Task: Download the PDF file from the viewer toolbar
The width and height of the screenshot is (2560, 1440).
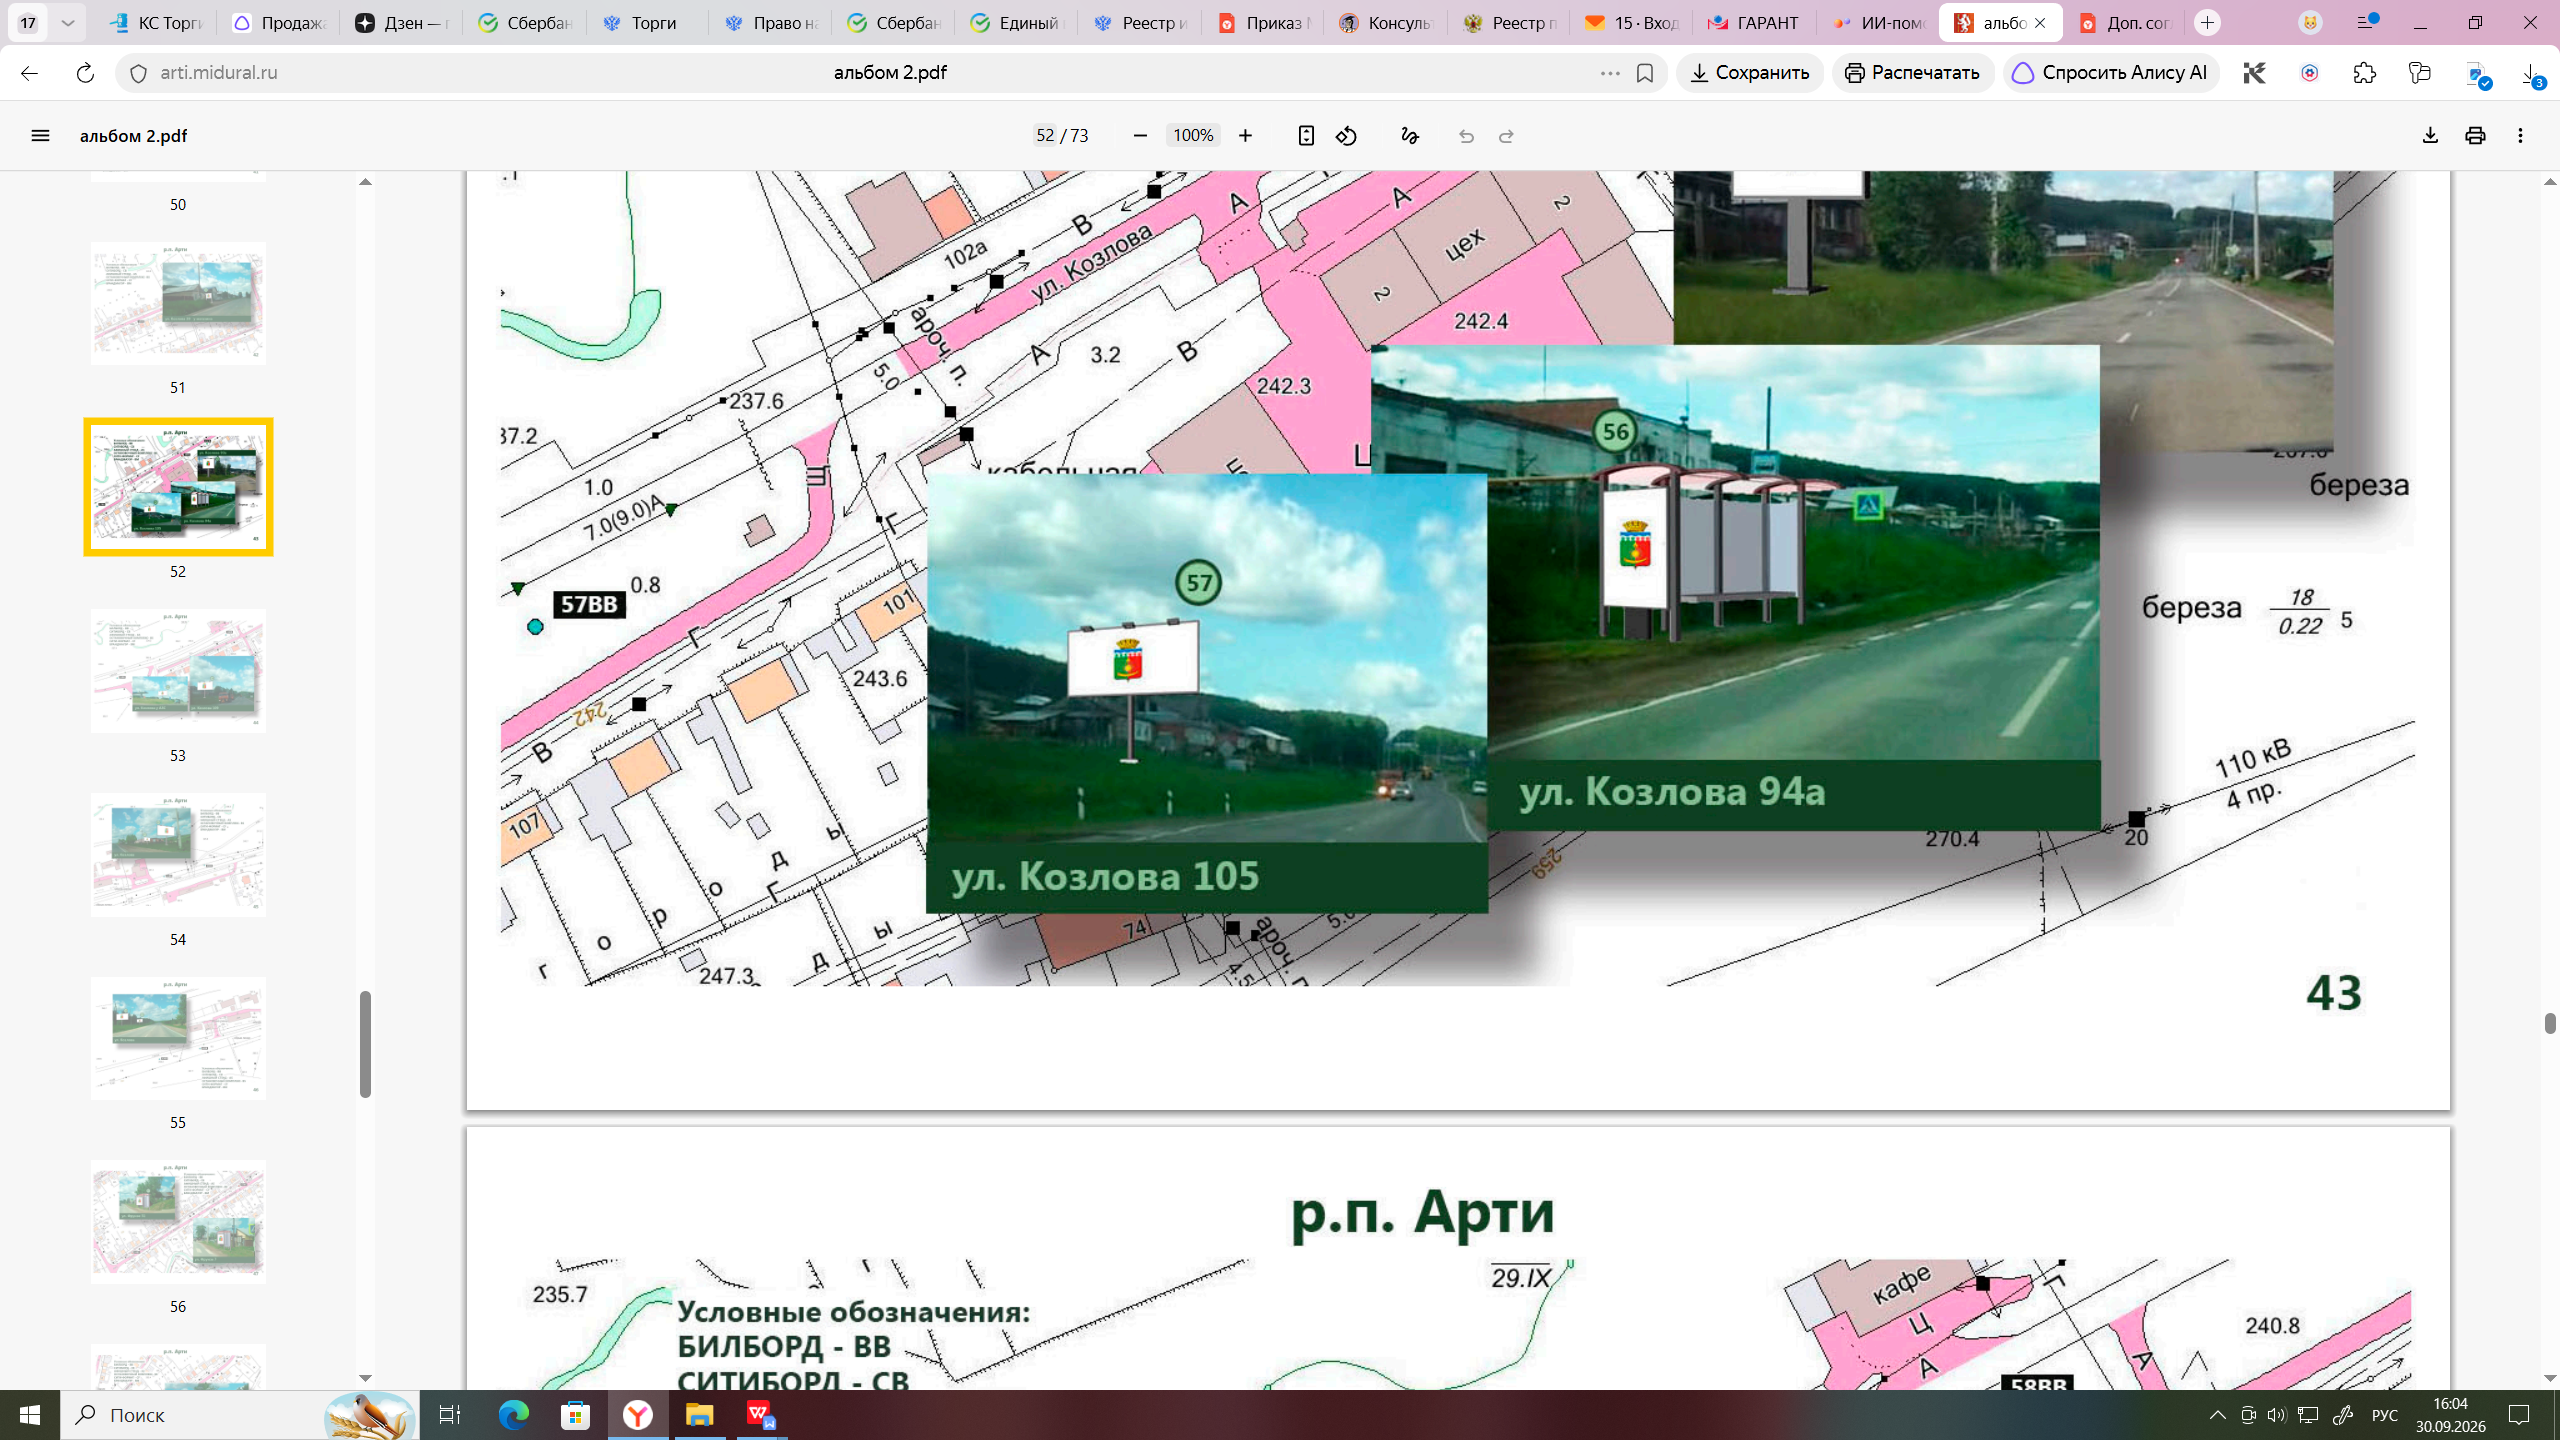Action: 2430,136
